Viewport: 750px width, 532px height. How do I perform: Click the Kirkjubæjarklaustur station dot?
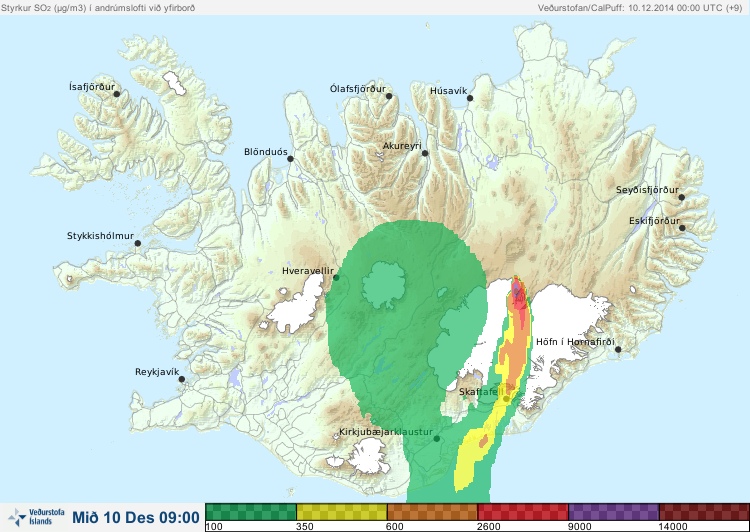(x=437, y=438)
